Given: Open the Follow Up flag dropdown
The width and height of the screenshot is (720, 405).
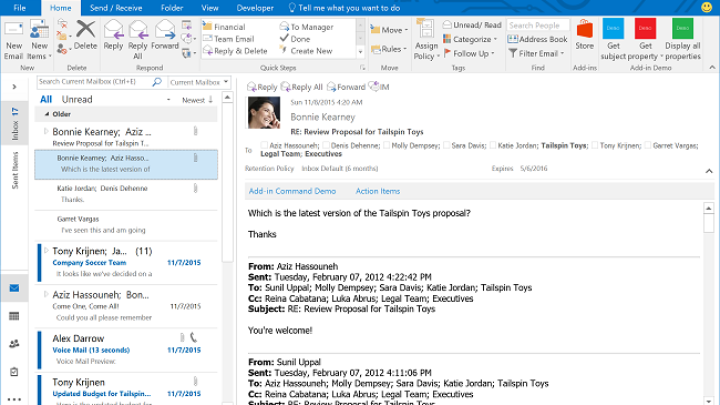Looking at the screenshot, I should pyautogui.click(x=469, y=54).
